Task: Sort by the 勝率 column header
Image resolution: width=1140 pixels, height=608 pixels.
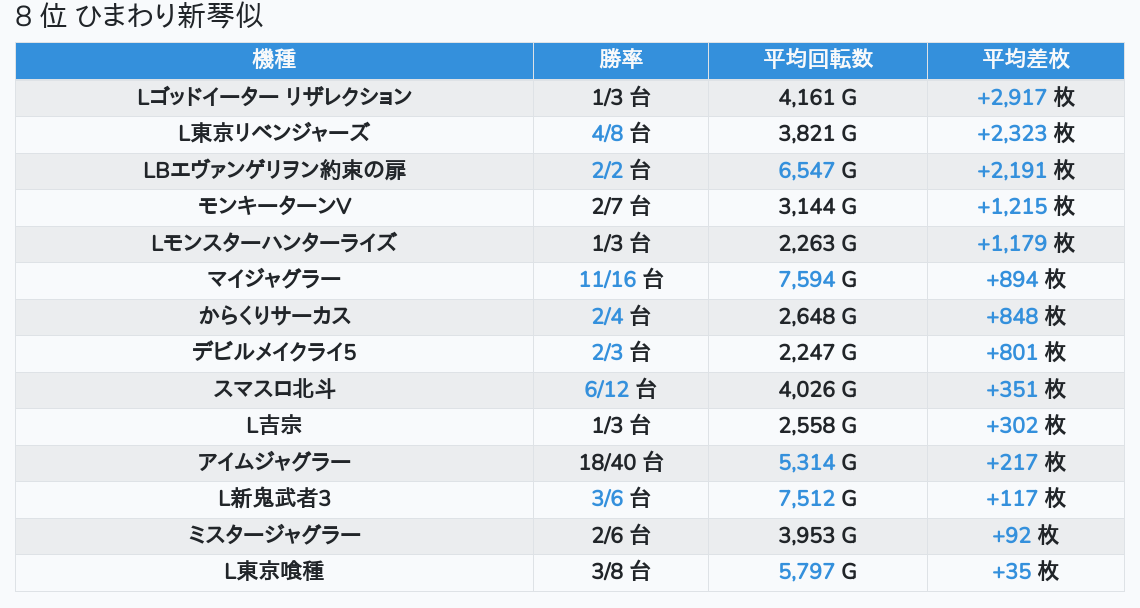Action: coord(621,60)
